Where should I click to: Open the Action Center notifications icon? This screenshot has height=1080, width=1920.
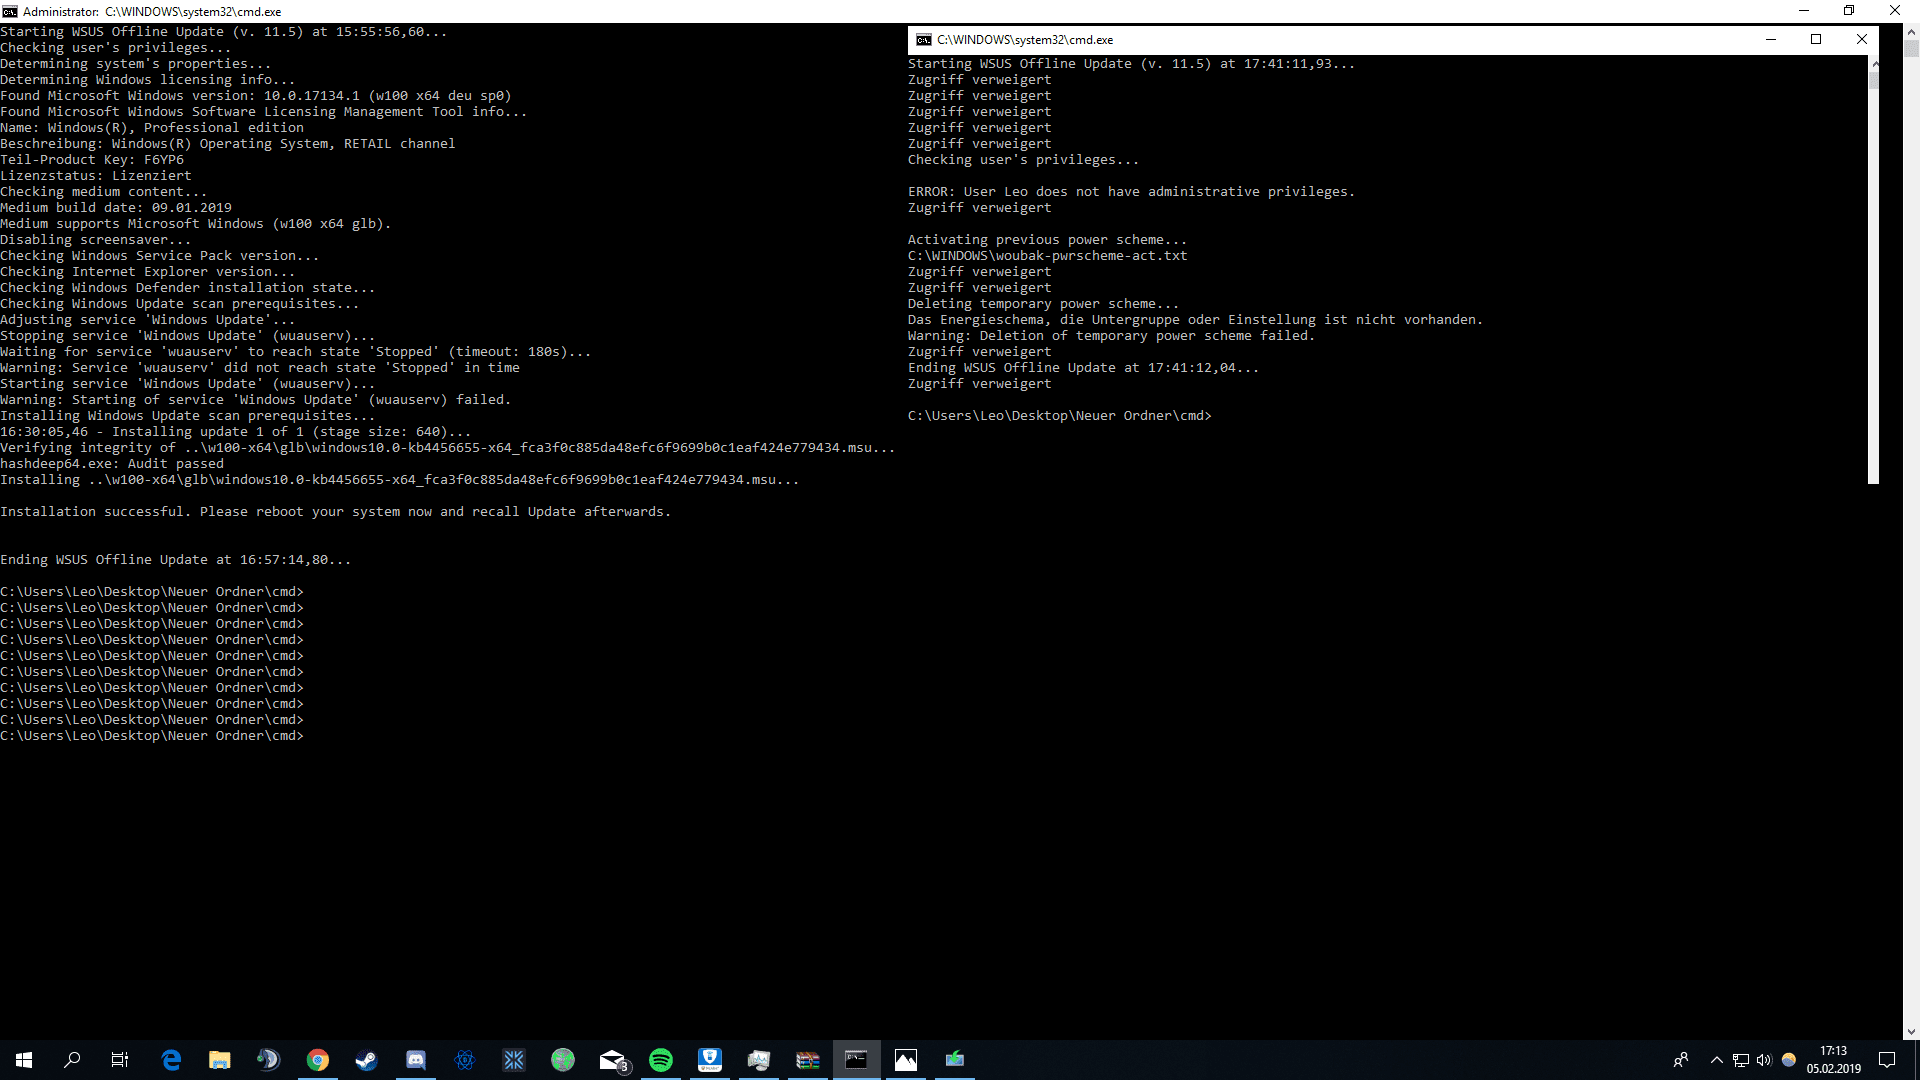[x=1887, y=1060]
